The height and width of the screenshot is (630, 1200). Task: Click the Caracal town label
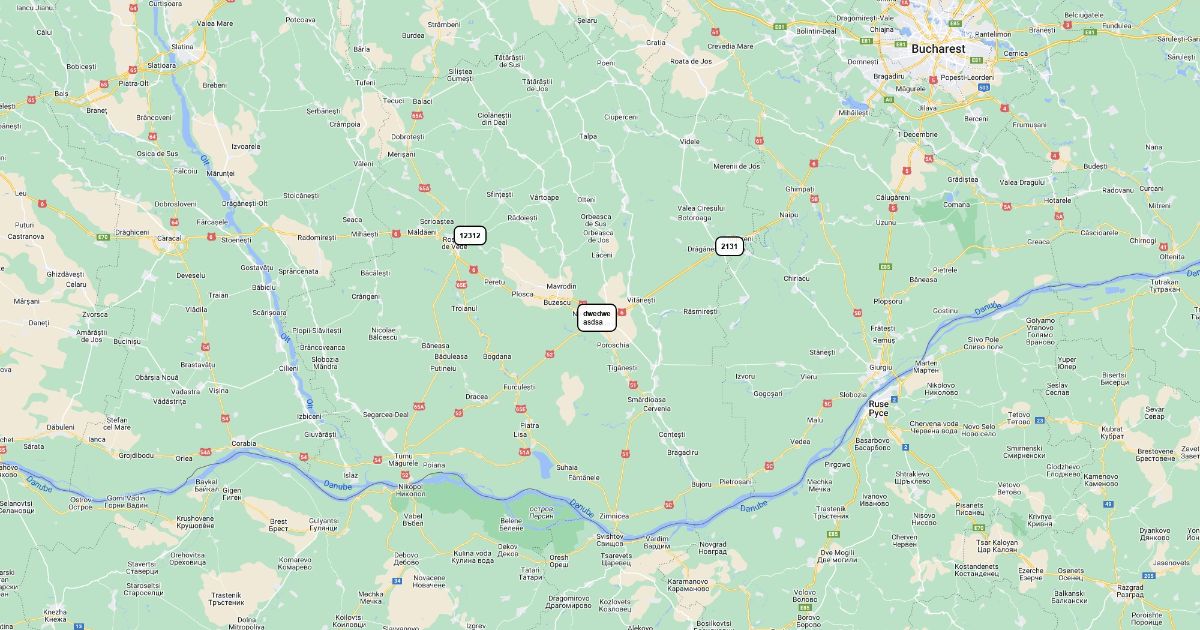pyautogui.click(x=169, y=239)
